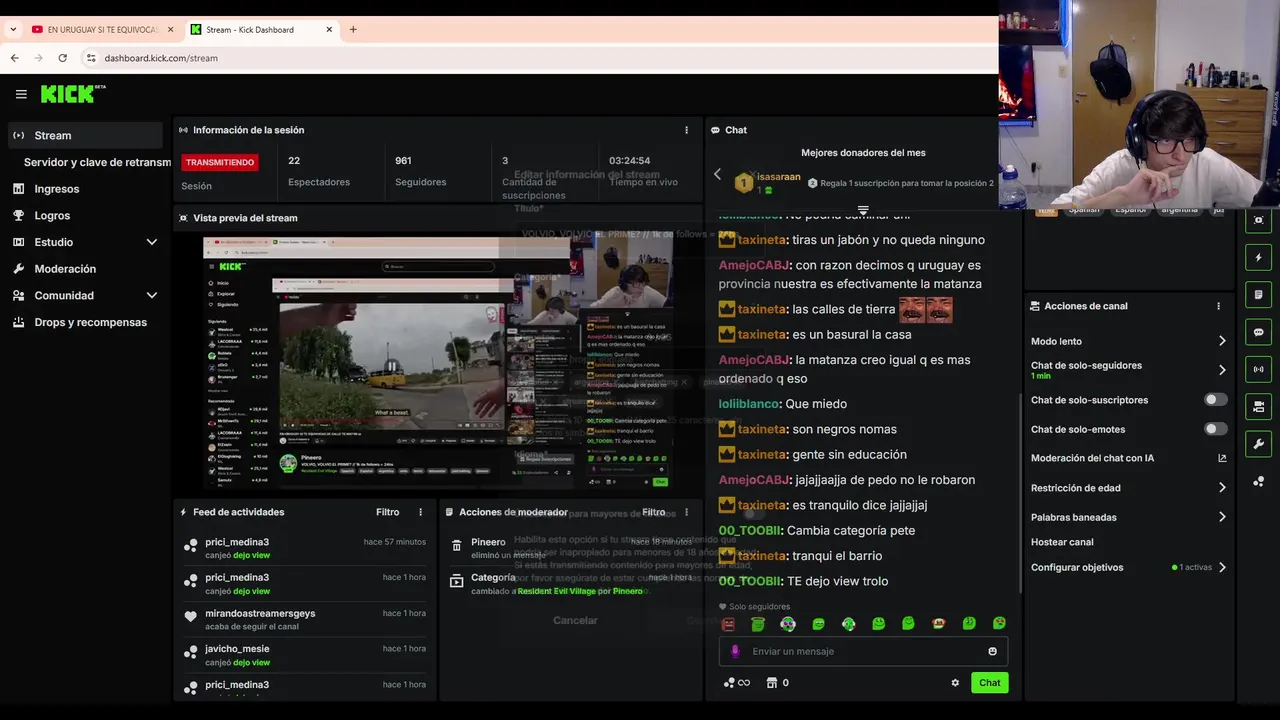Click isasaraan top donor entry
This screenshot has width=1280, height=720.
click(x=768, y=182)
